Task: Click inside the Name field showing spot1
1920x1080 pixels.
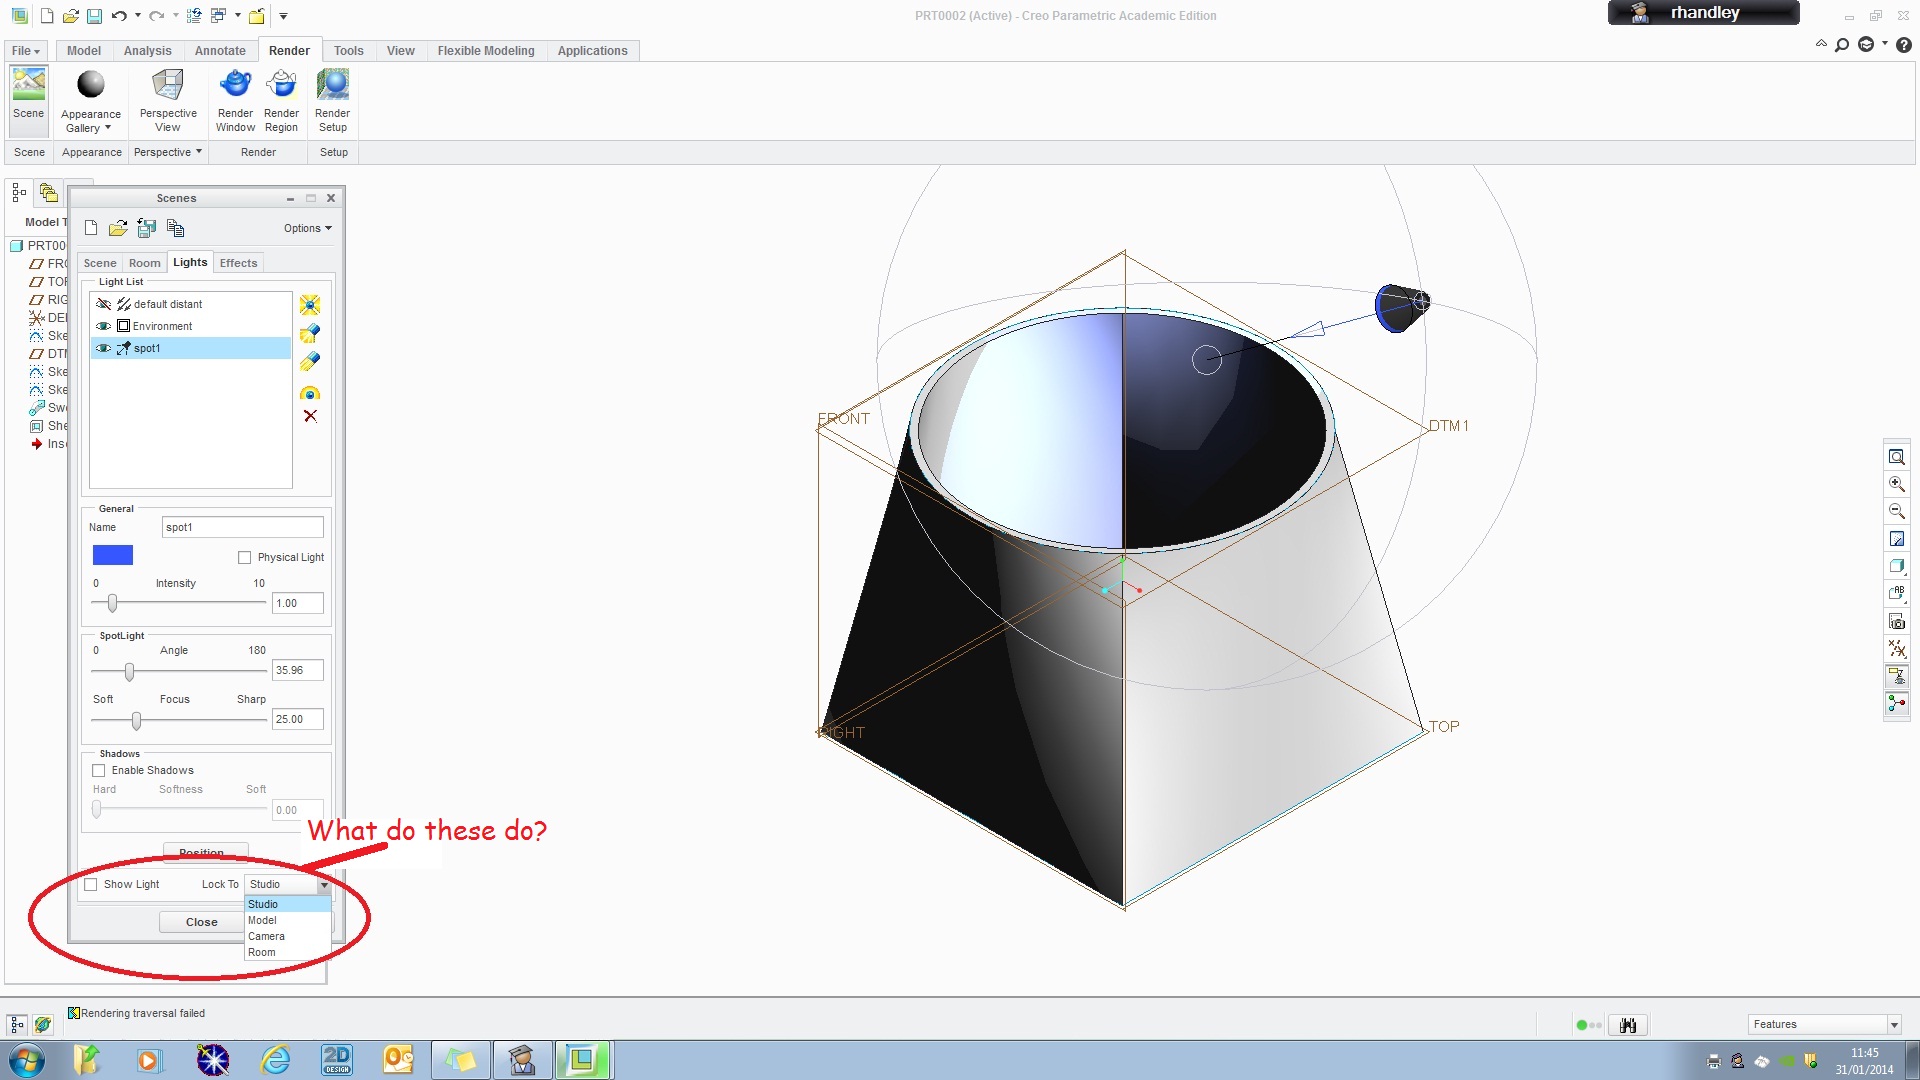Action: [242, 526]
